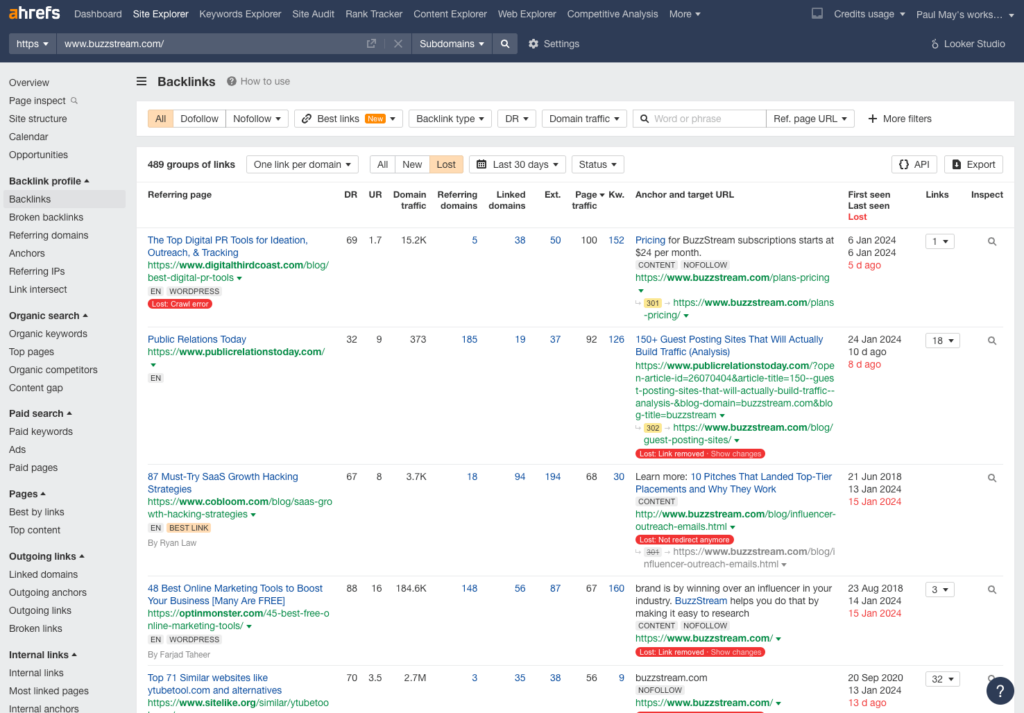This screenshot has height=713, width=1024.
Task: Expand the Last 30 days date dropdown
Action: click(517, 164)
